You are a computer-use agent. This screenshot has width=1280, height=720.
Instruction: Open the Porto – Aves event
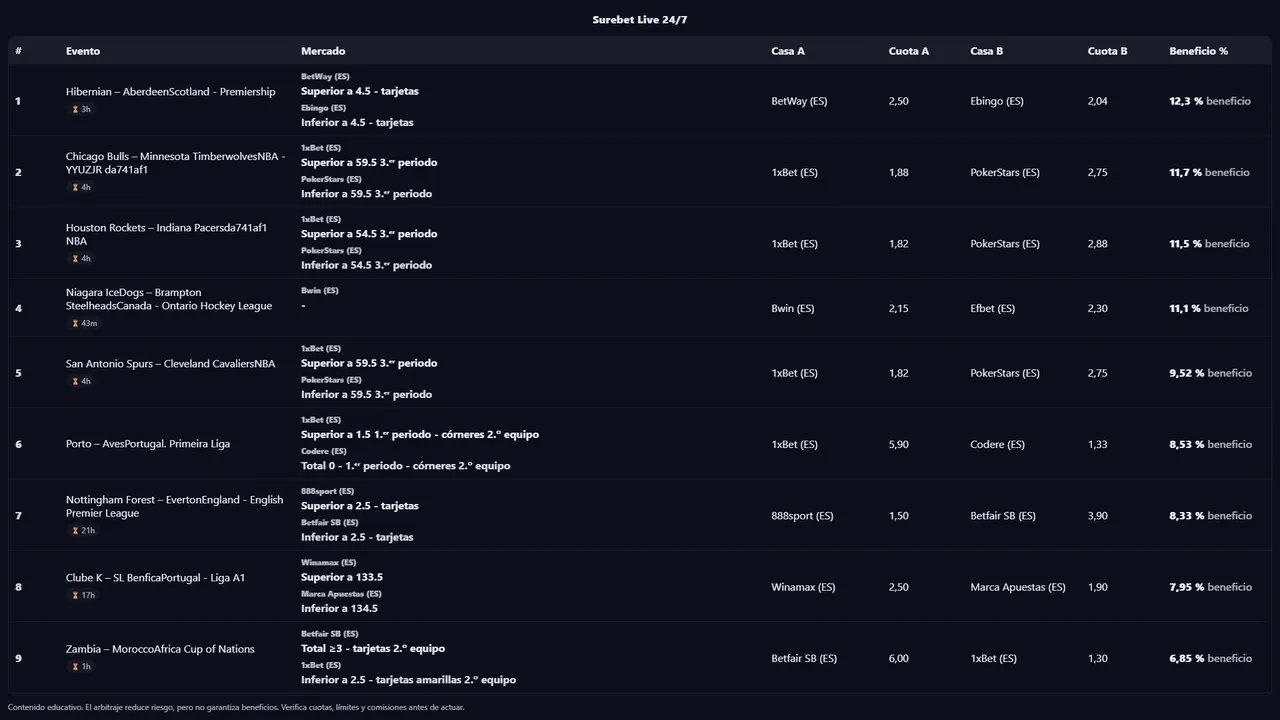(148, 444)
